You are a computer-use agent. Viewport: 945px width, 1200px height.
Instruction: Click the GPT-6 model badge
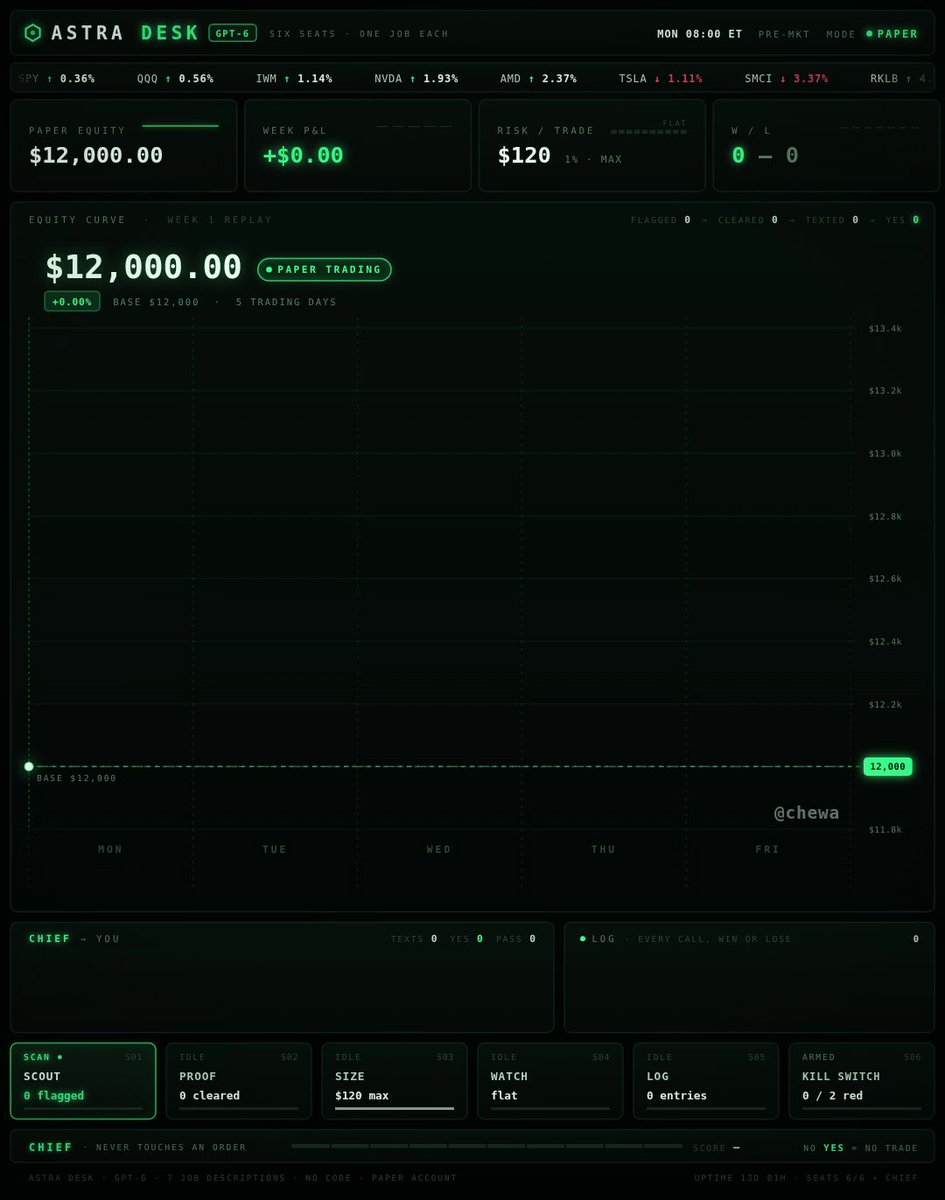(233, 33)
